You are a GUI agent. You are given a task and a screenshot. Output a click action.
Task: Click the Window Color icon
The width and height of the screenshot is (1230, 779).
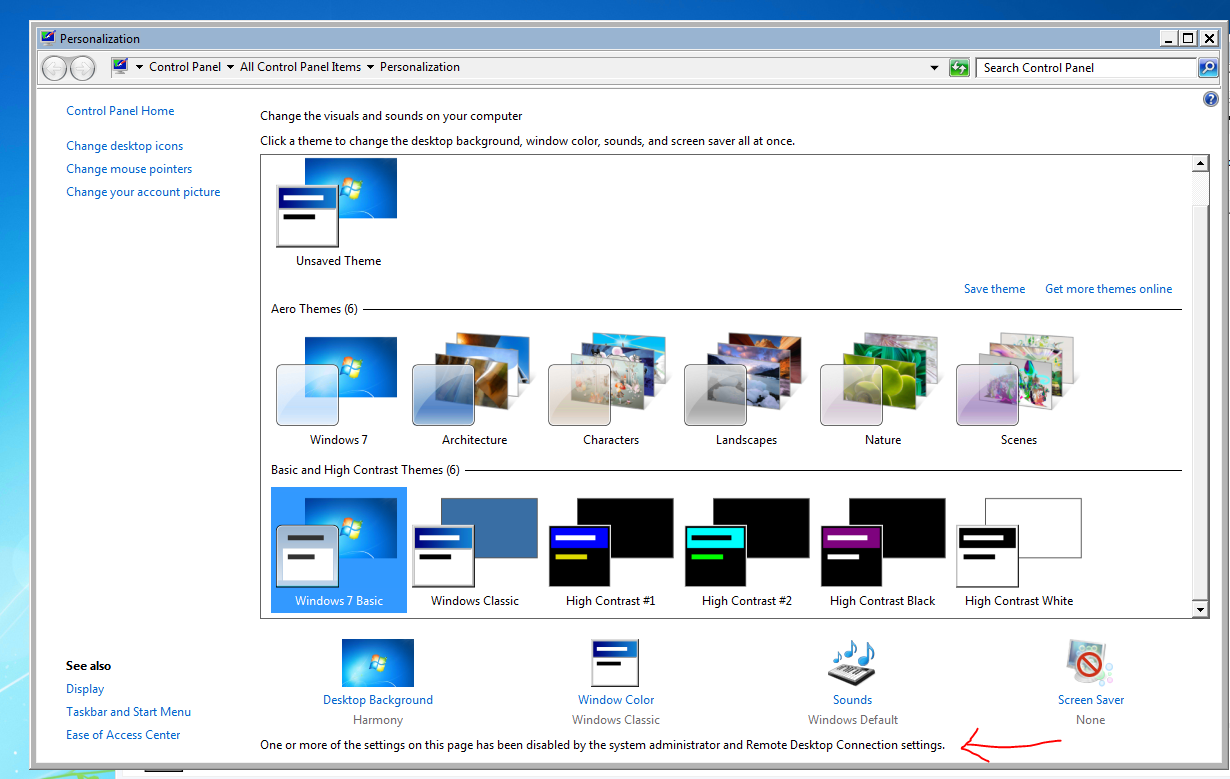(x=615, y=663)
